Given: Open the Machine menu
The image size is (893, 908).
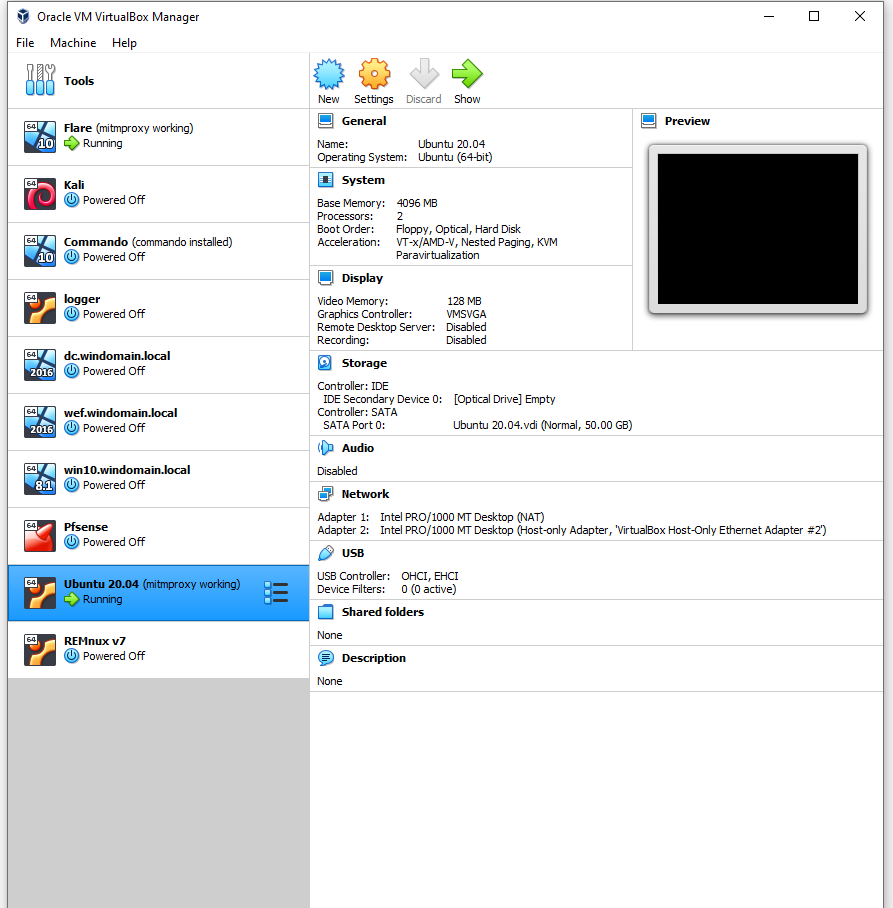Looking at the screenshot, I should (73, 43).
